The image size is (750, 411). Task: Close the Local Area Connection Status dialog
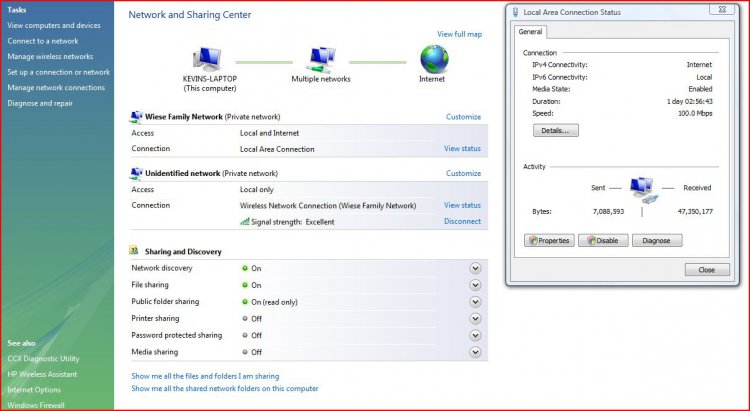pos(706,270)
